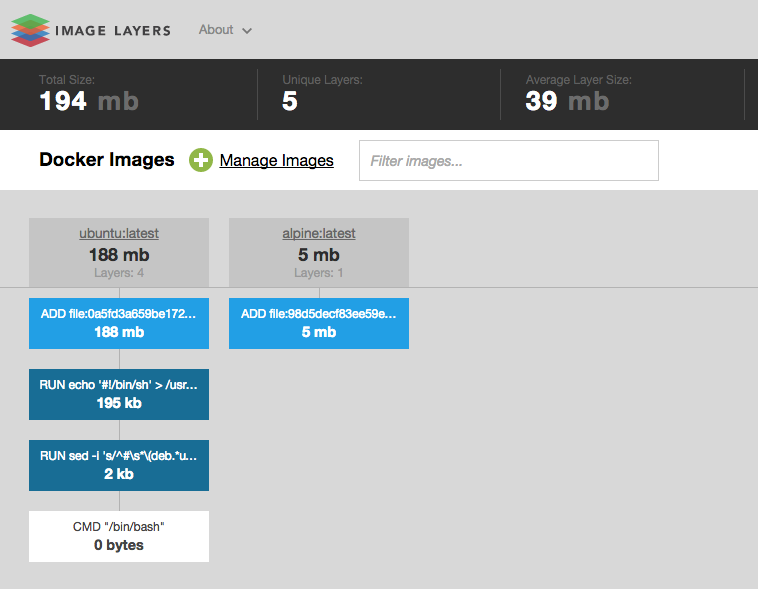Open the Manage Images link
This screenshot has width=758, height=589.
tap(277, 160)
